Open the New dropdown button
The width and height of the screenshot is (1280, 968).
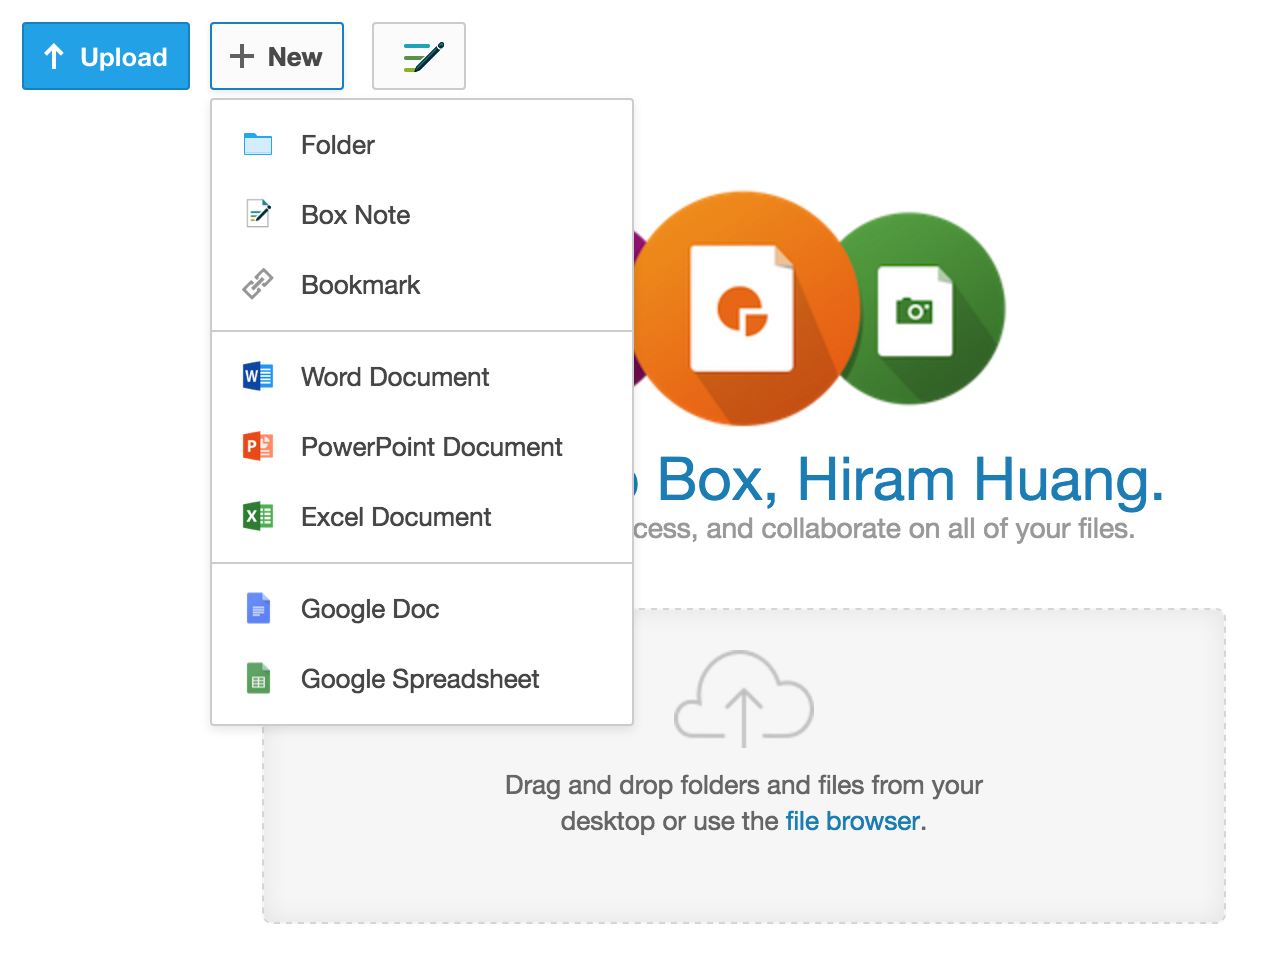[x=277, y=56]
